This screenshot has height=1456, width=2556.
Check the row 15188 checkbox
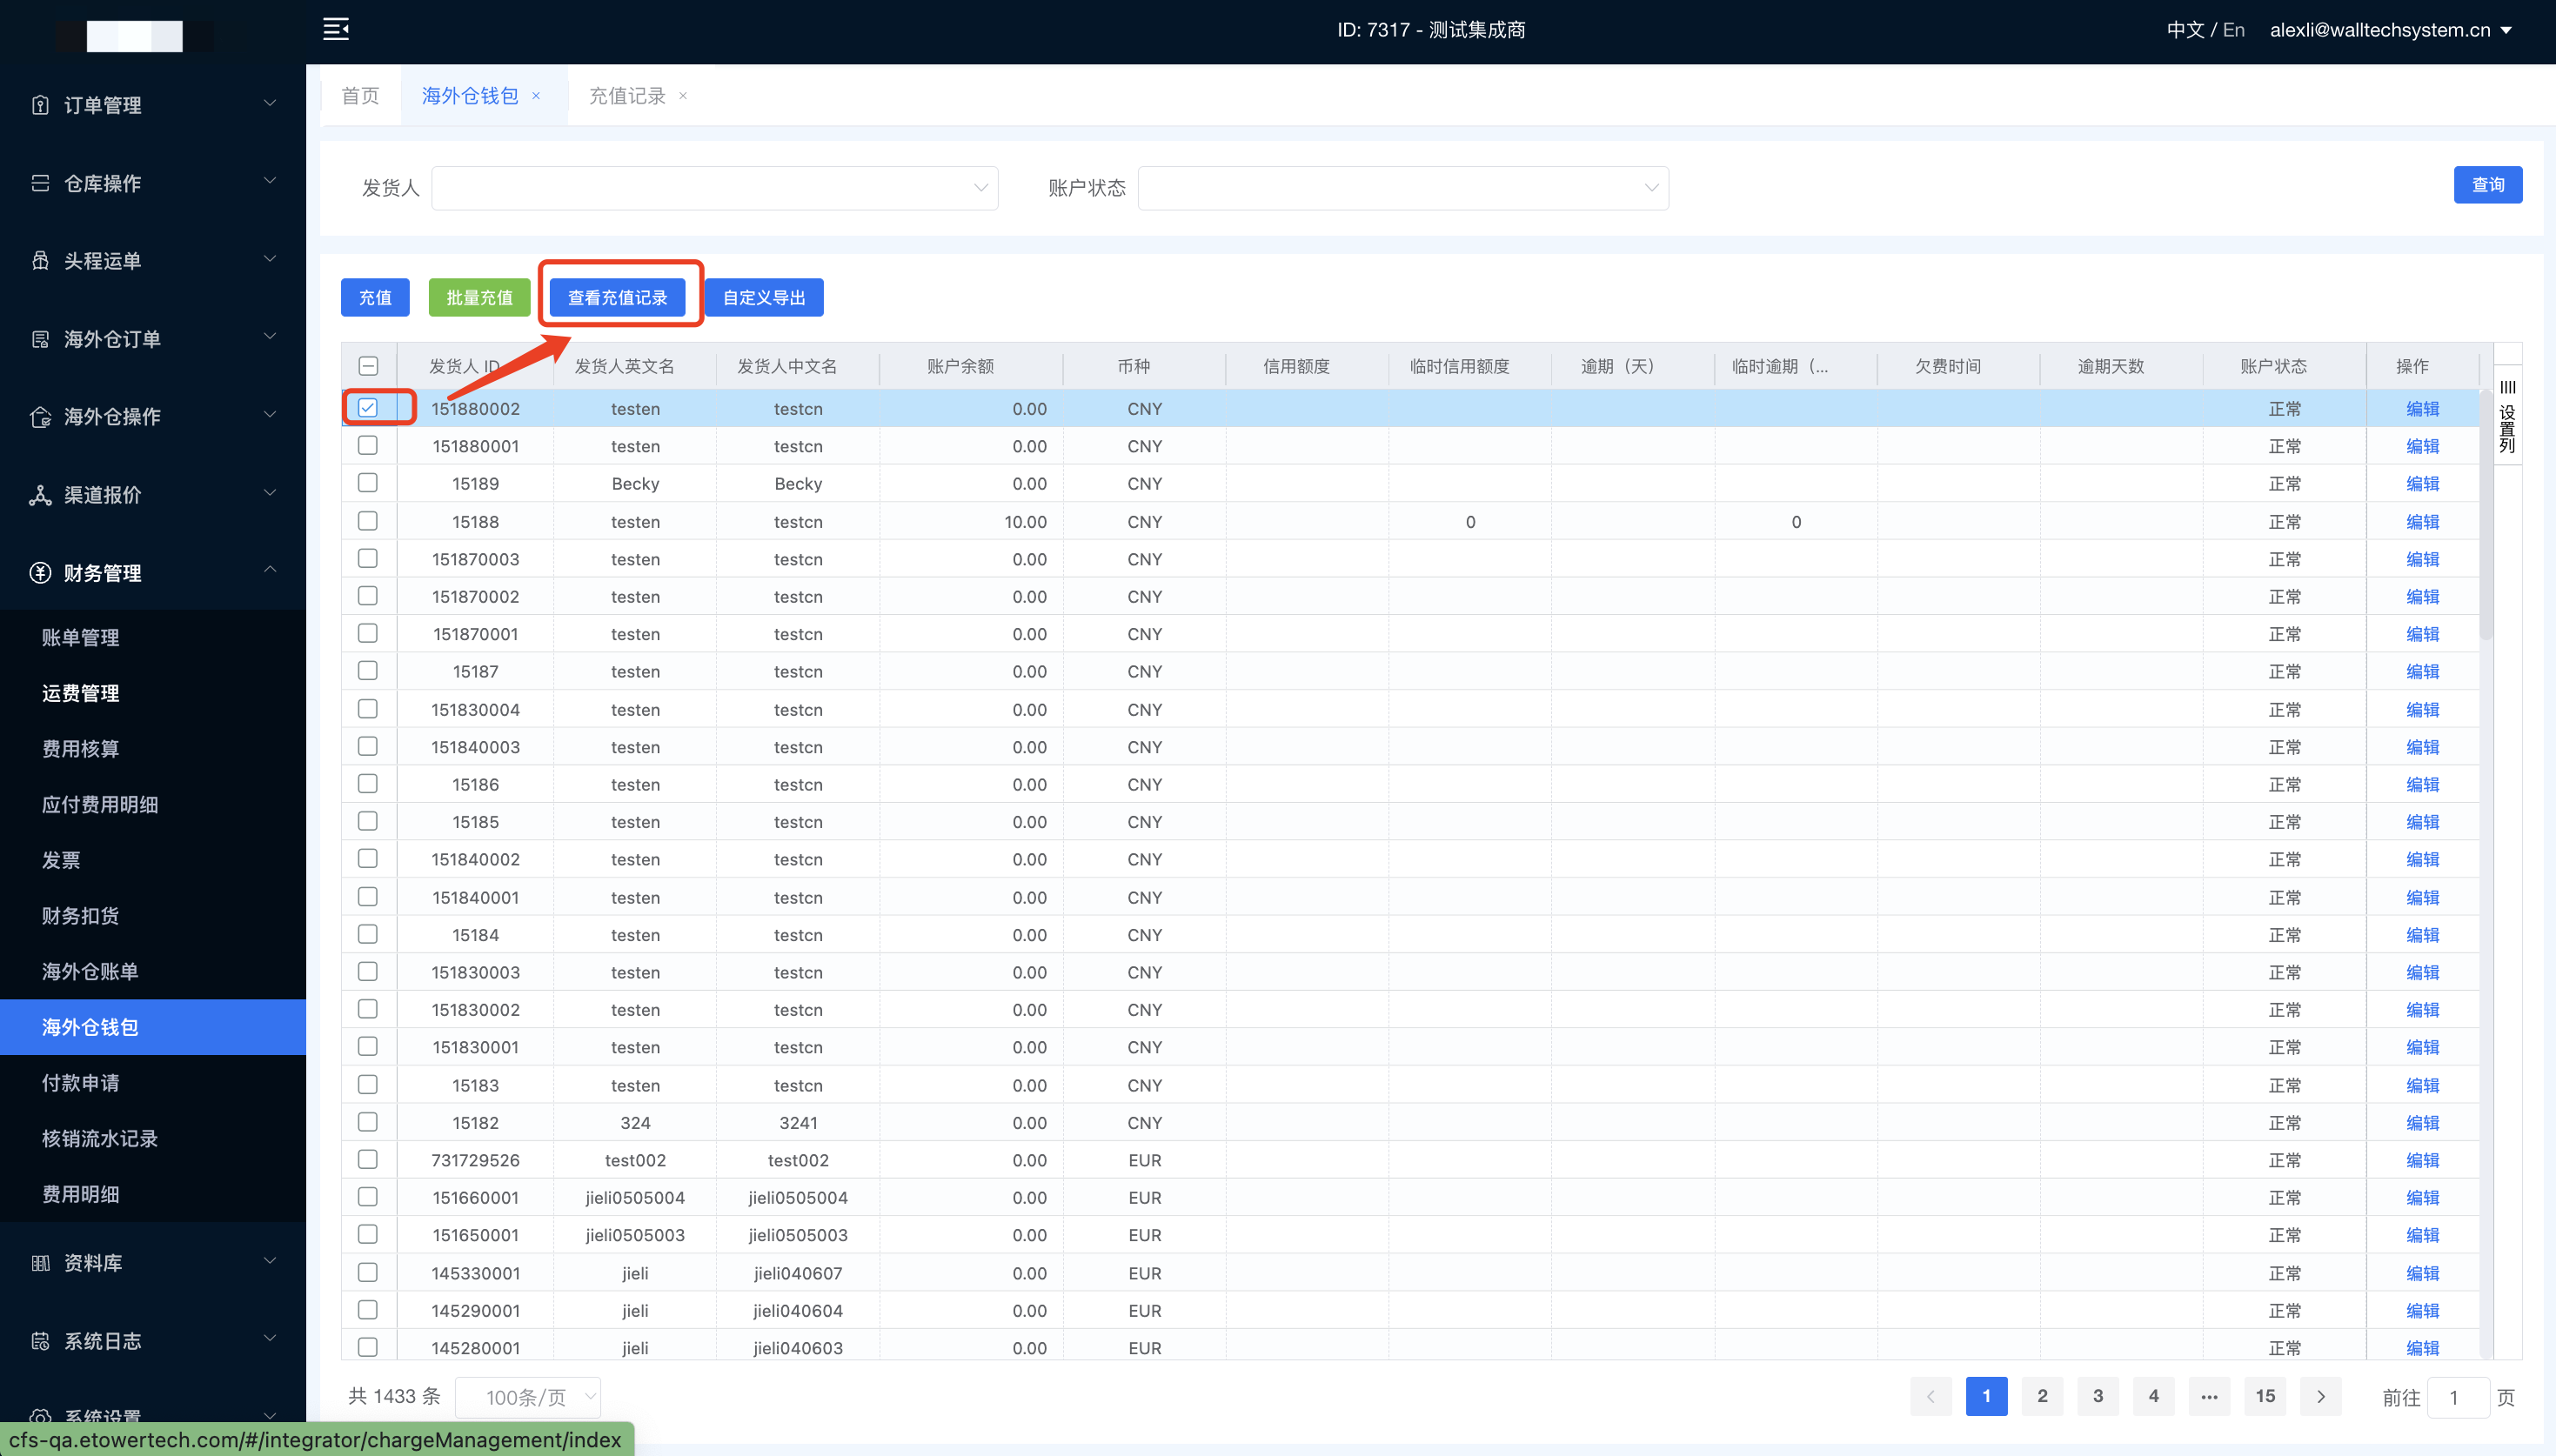coord(368,521)
